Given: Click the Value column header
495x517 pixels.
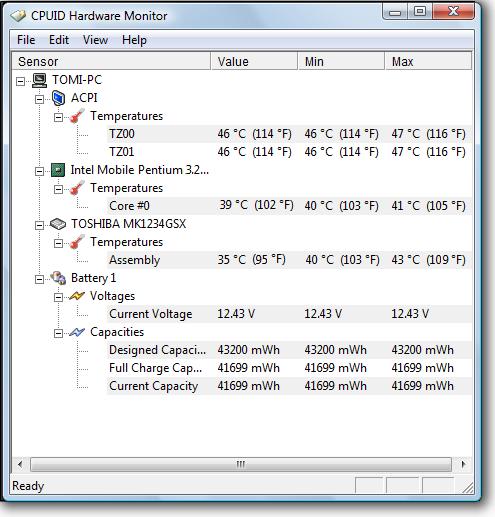Looking at the screenshot, I should coord(254,61).
